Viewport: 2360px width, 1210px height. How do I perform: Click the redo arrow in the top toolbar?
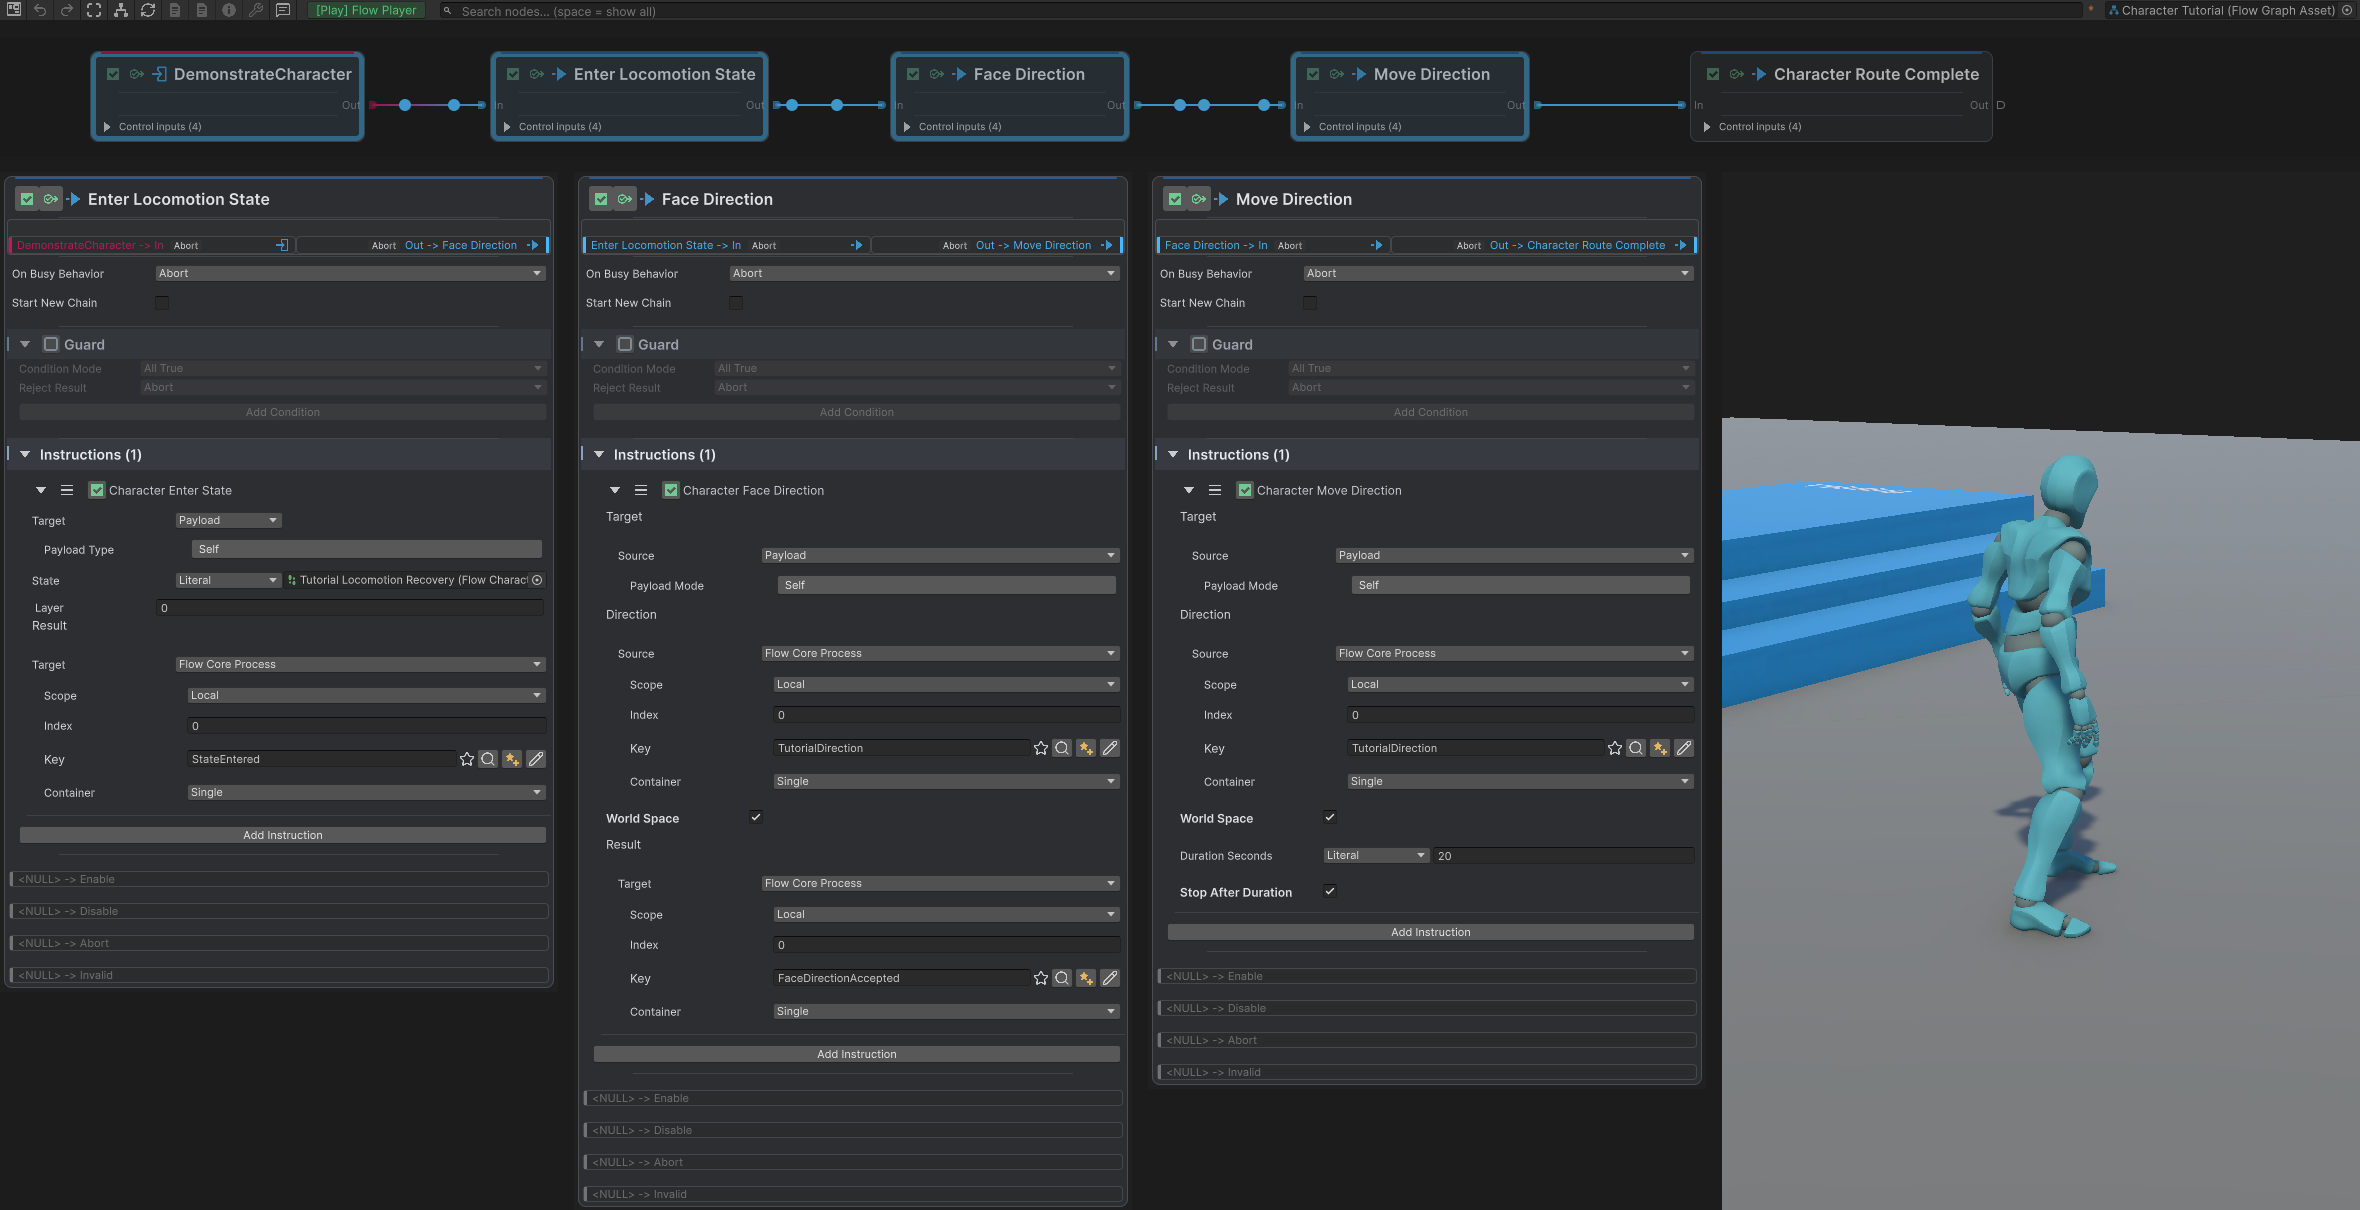pyautogui.click(x=67, y=10)
